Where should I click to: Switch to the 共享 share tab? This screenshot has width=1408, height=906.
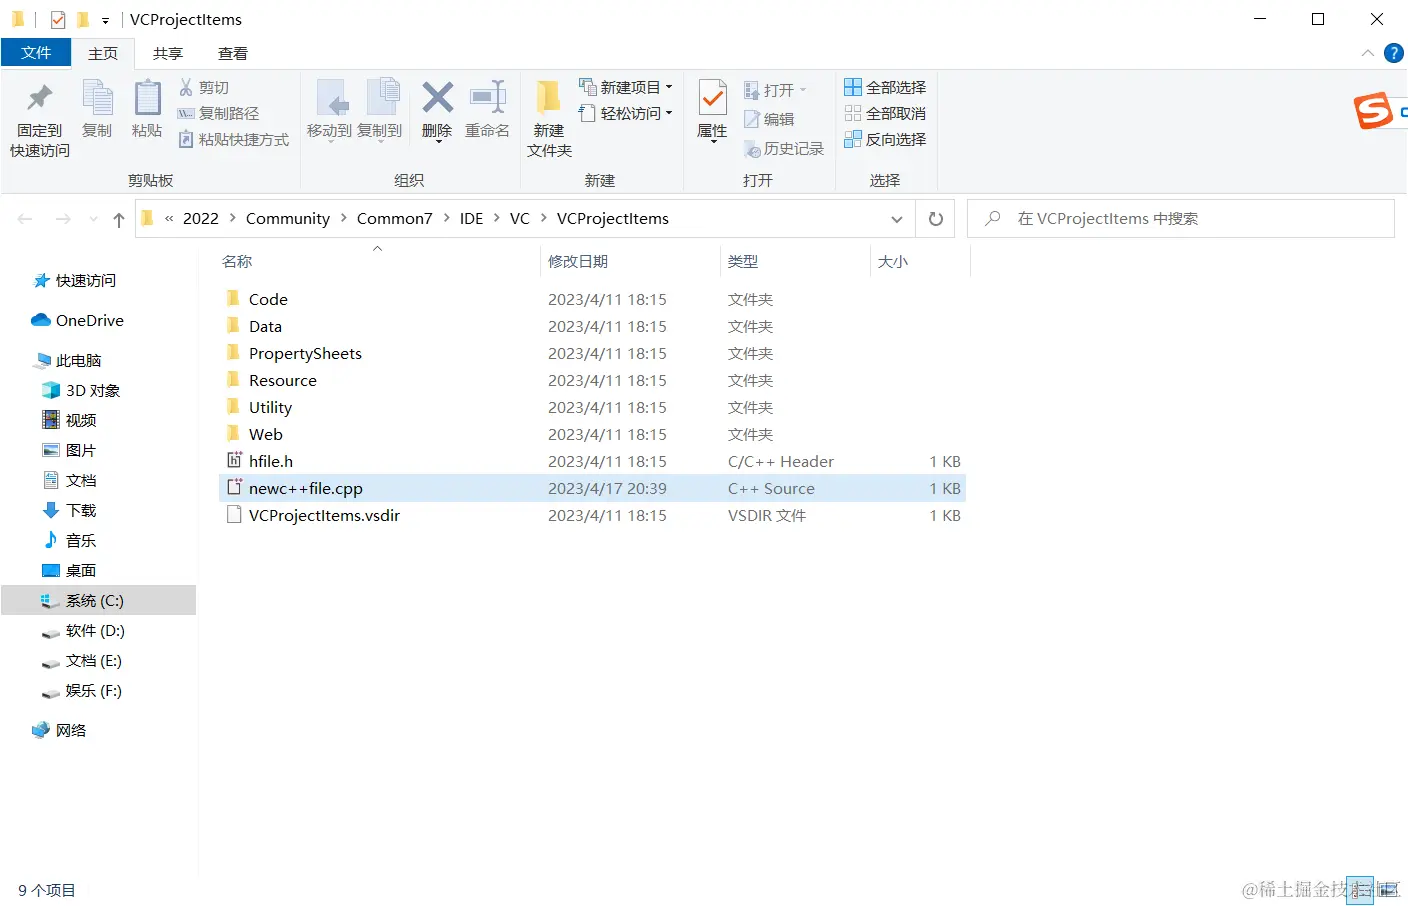pyautogui.click(x=168, y=53)
